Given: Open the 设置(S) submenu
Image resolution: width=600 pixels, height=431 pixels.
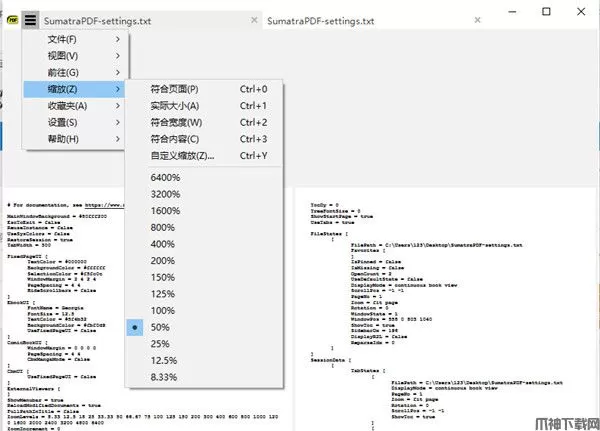Looking at the screenshot, I should click(74, 122).
